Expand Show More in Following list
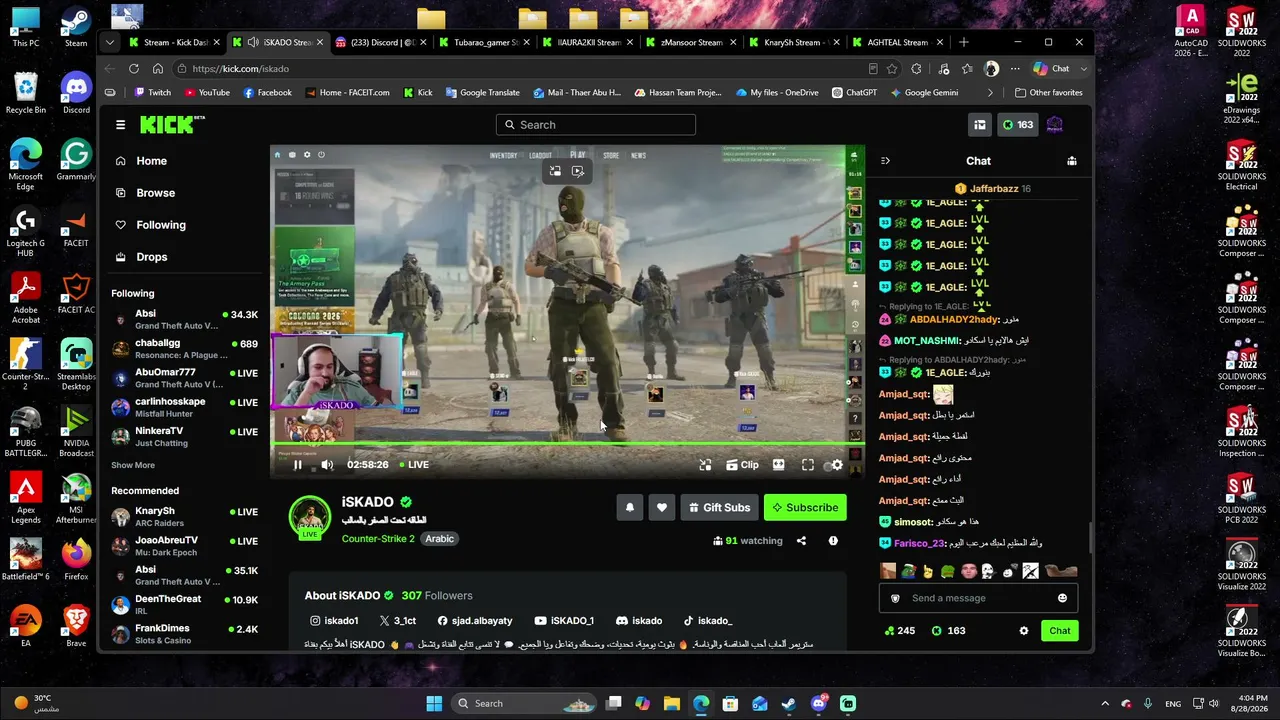 [133, 465]
